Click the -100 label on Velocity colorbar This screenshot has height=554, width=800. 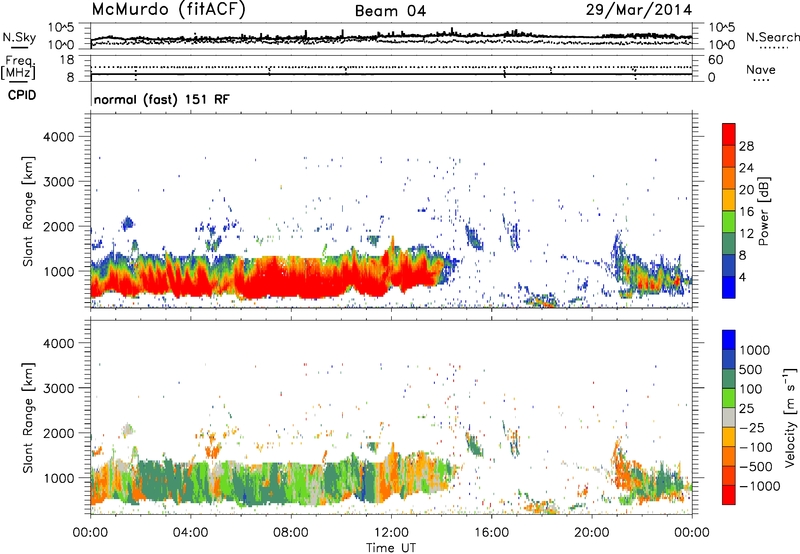755,447
